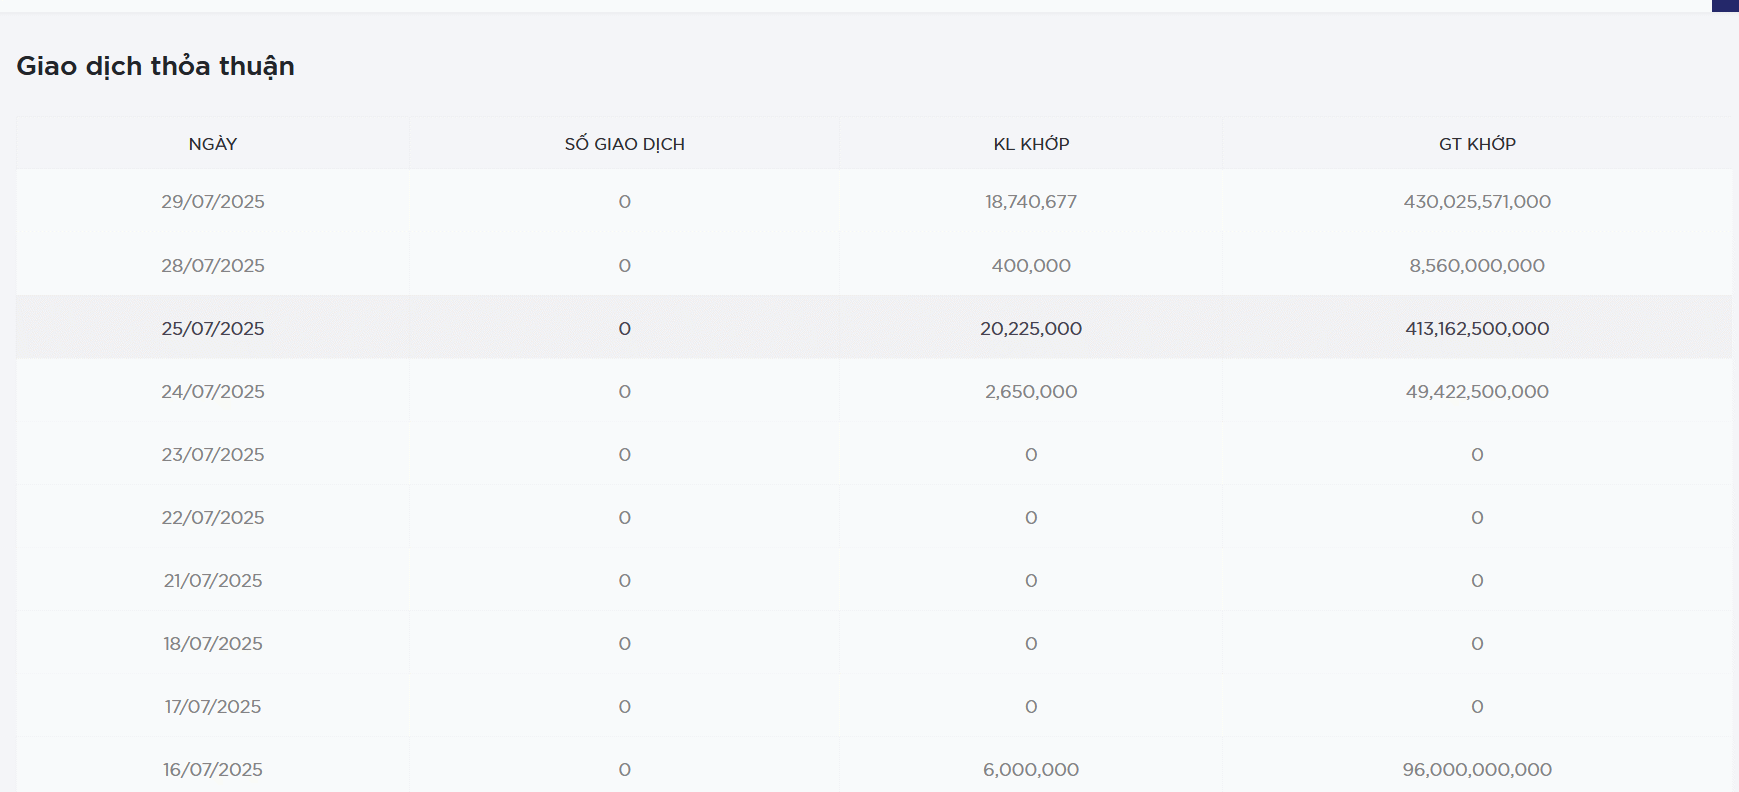Click the NGÀY column header
This screenshot has width=1739, height=792.
(213, 144)
